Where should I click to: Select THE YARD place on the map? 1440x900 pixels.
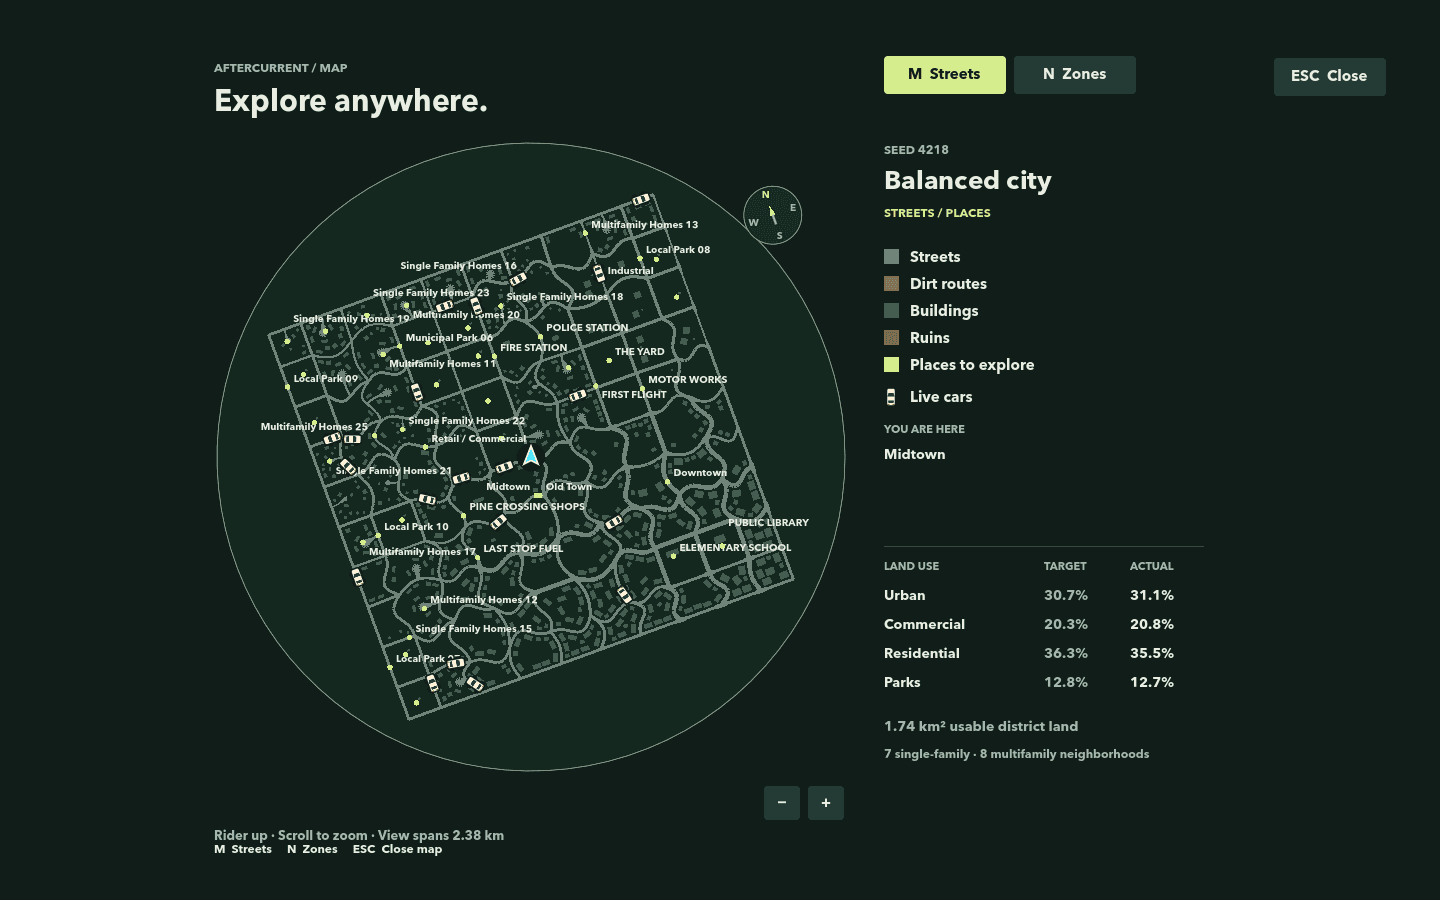click(x=640, y=352)
